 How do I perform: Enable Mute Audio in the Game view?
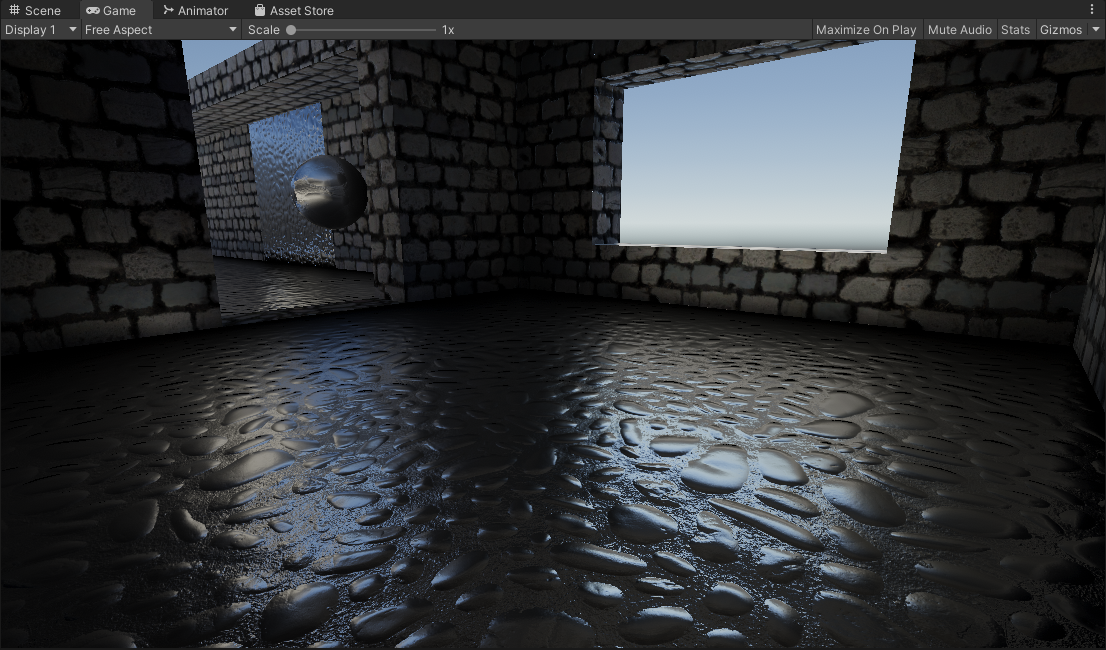(x=959, y=29)
